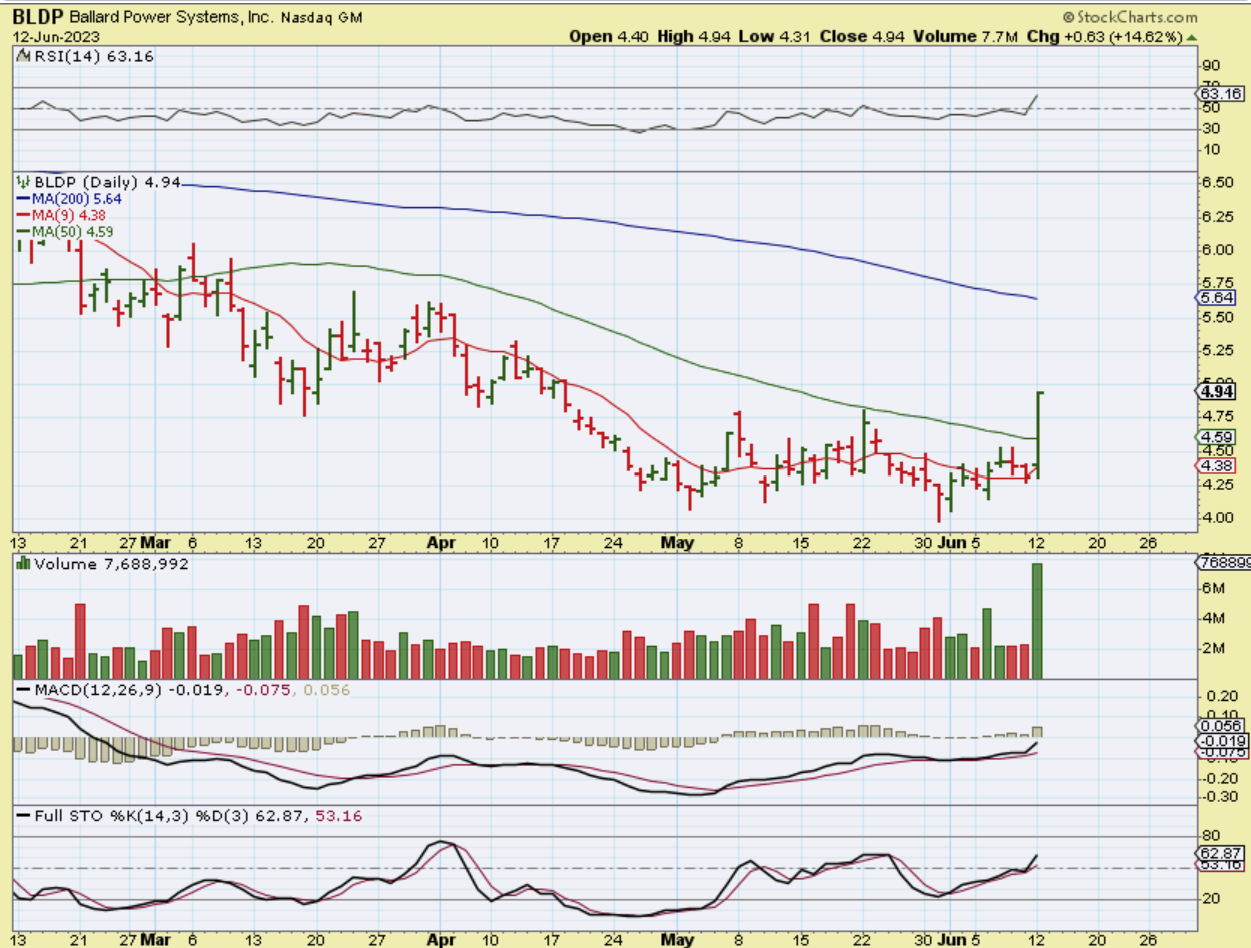The image size is (1251, 948).
Task: Click the MACD histogram's last bar
Action: (1037, 732)
